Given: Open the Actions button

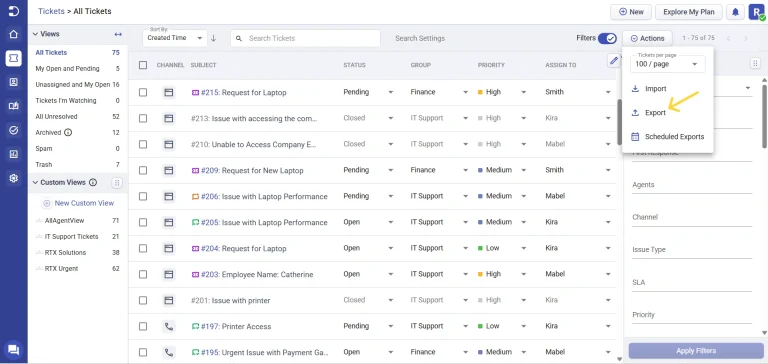Looking at the screenshot, I should tap(648, 38).
